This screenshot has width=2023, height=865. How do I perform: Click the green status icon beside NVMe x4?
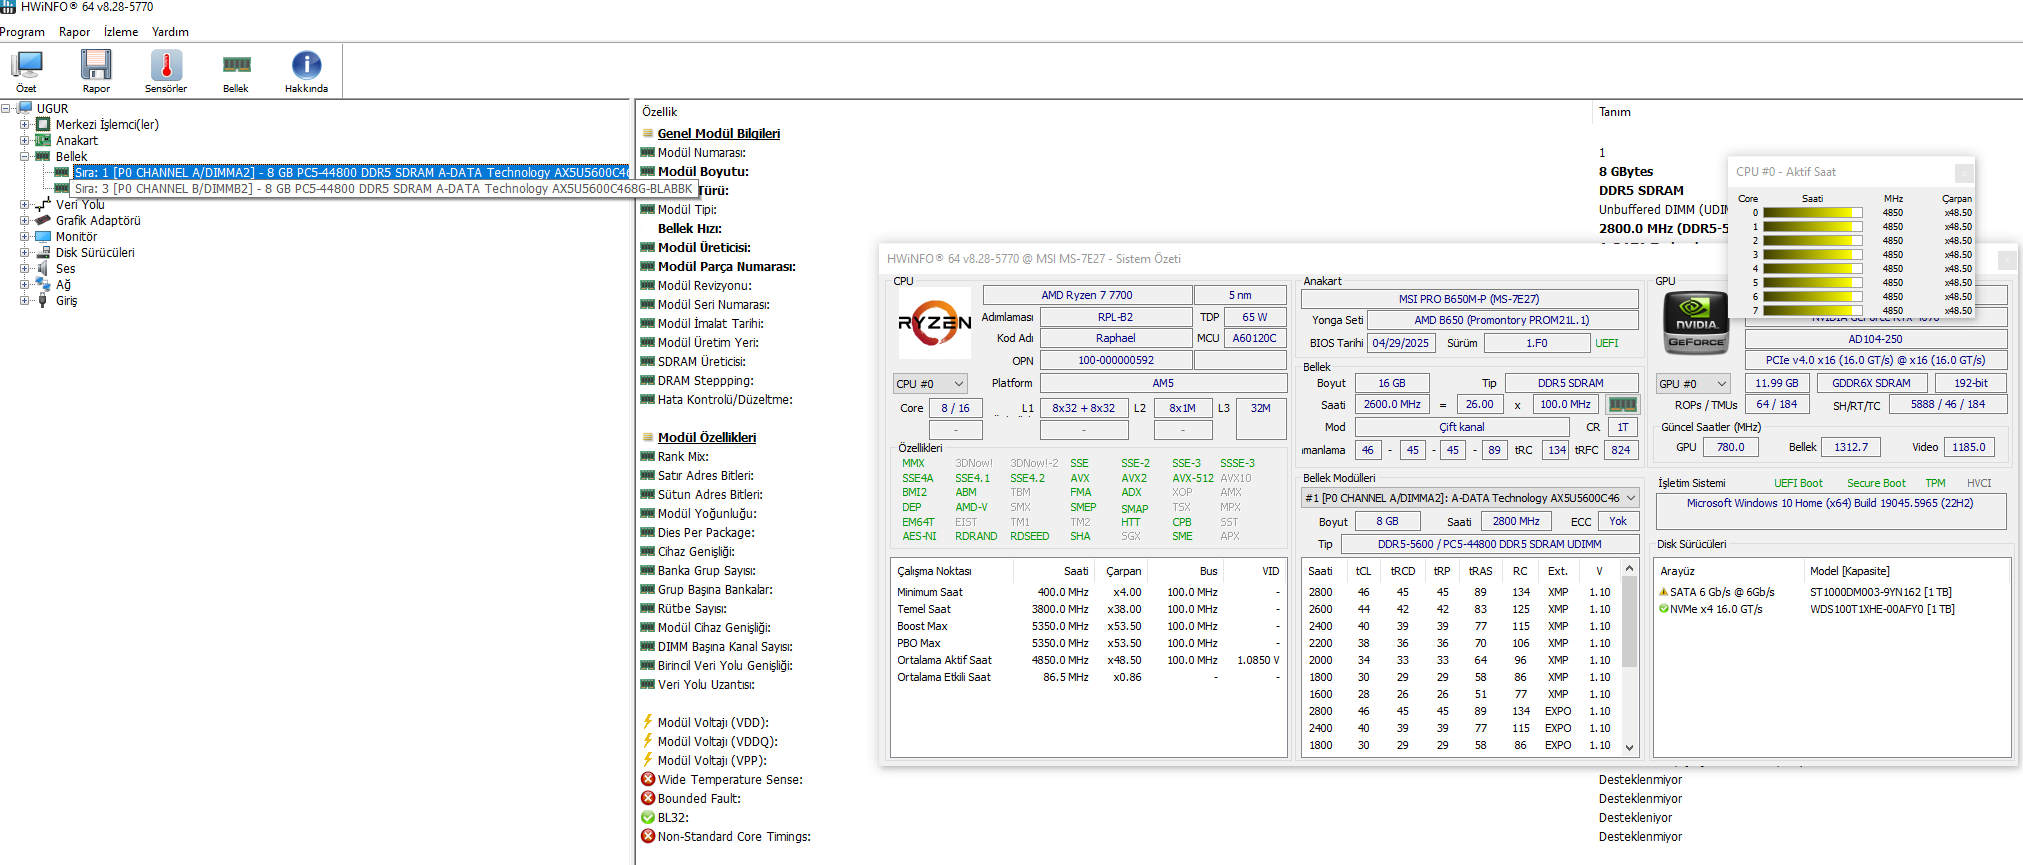1663,609
